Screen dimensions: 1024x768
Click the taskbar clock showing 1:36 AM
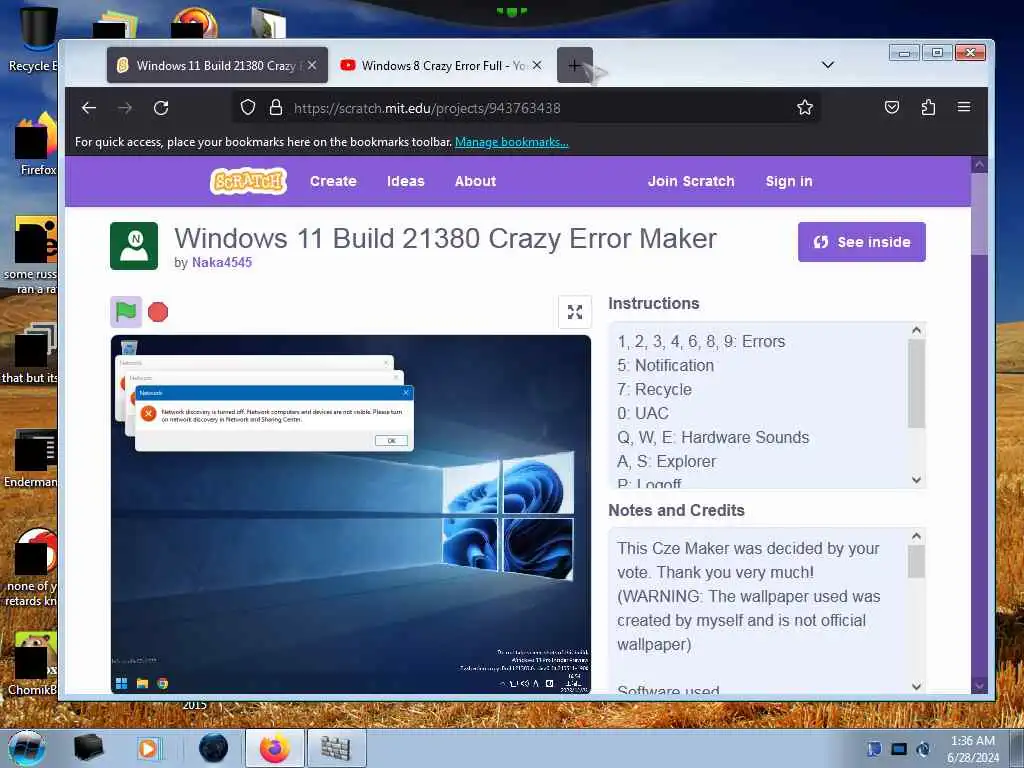(x=973, y=749)
